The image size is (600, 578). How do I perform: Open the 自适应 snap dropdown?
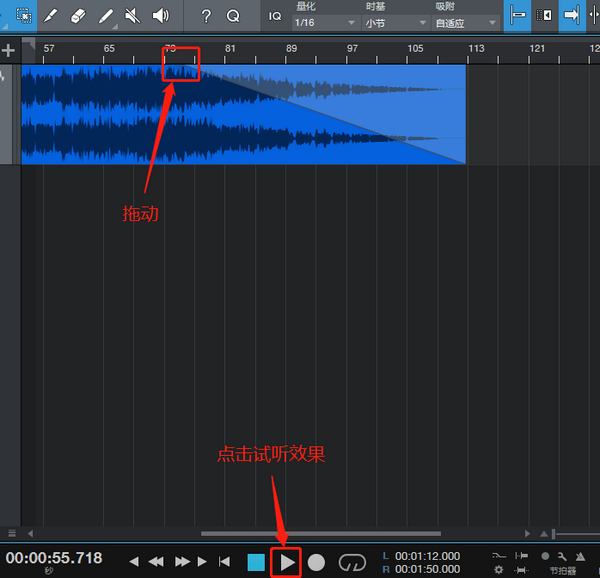pos(466,23)
